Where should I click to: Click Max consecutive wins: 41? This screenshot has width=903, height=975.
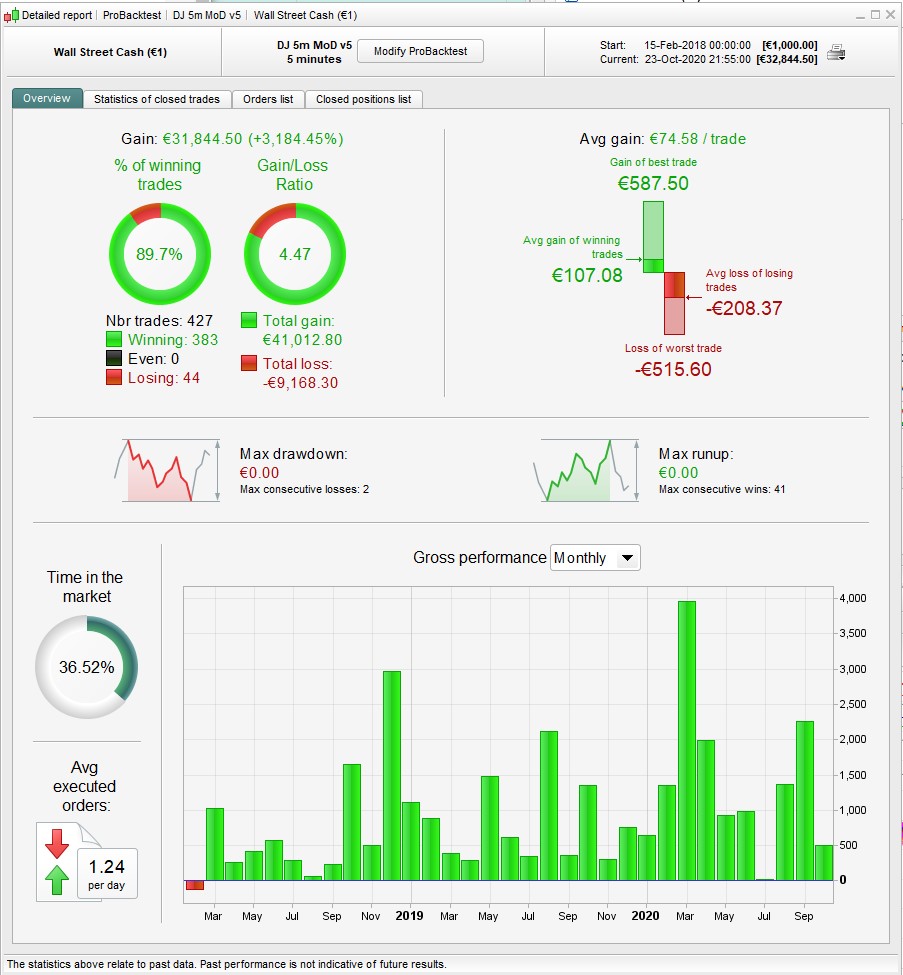(x=722, y=489)
